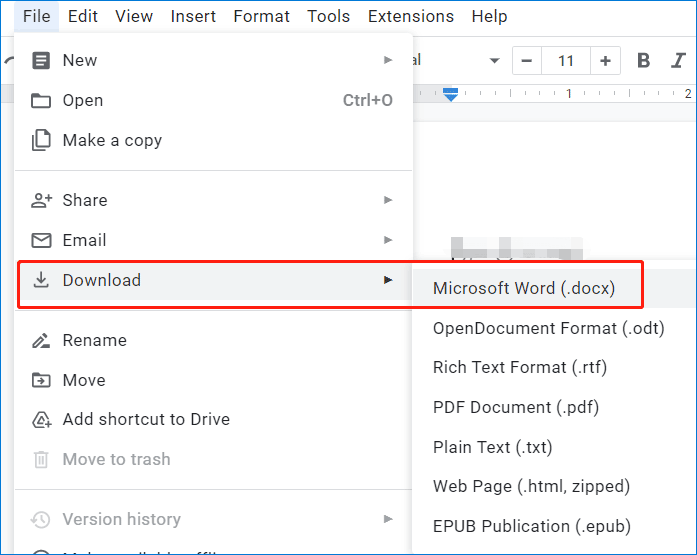Click the Make a copy icon
Image resolution: width=697 pixels, height=555 pixels.
click(41, 140)
